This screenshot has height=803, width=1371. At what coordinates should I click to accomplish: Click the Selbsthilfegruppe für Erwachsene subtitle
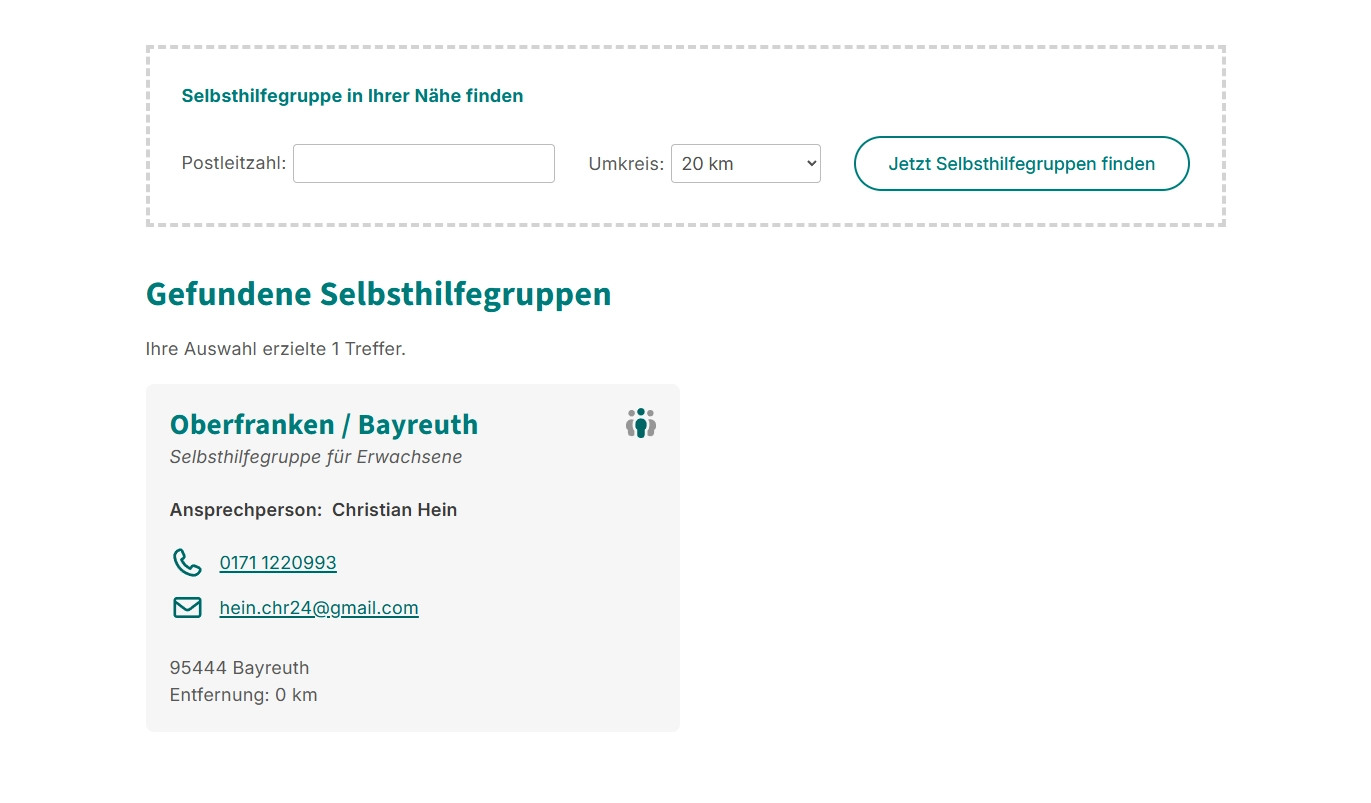pos(315,457)
